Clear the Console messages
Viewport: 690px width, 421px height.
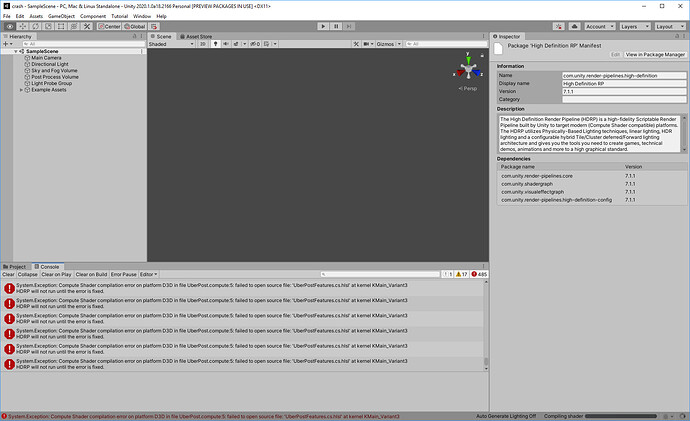coord(8,274)
